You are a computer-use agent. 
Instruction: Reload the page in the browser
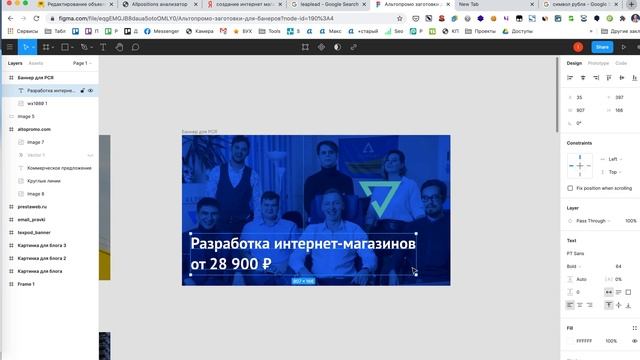36,18
